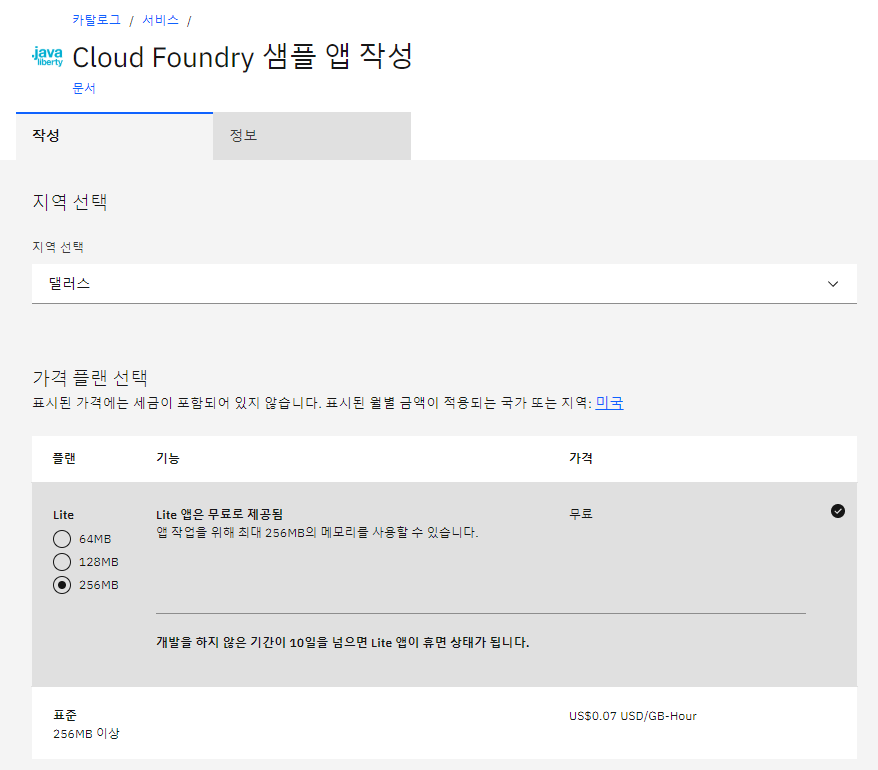Select the 64MB radio button
This screenshot has height=770, width=878.
click(x=62, y=539)
